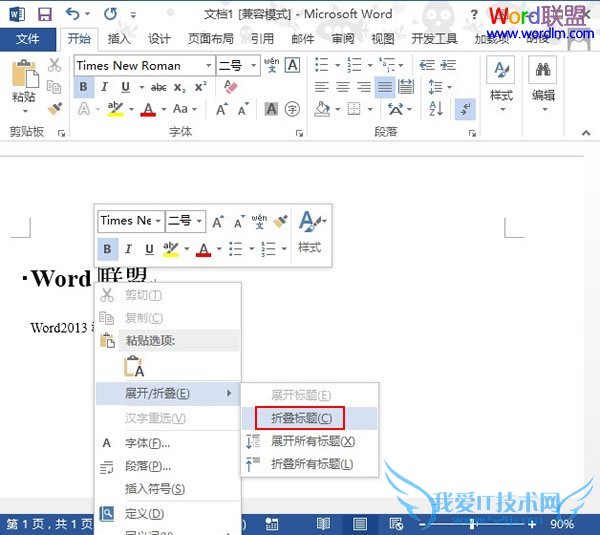
Task: Switch to the 页面布局 tab
Action: point(211,39)
